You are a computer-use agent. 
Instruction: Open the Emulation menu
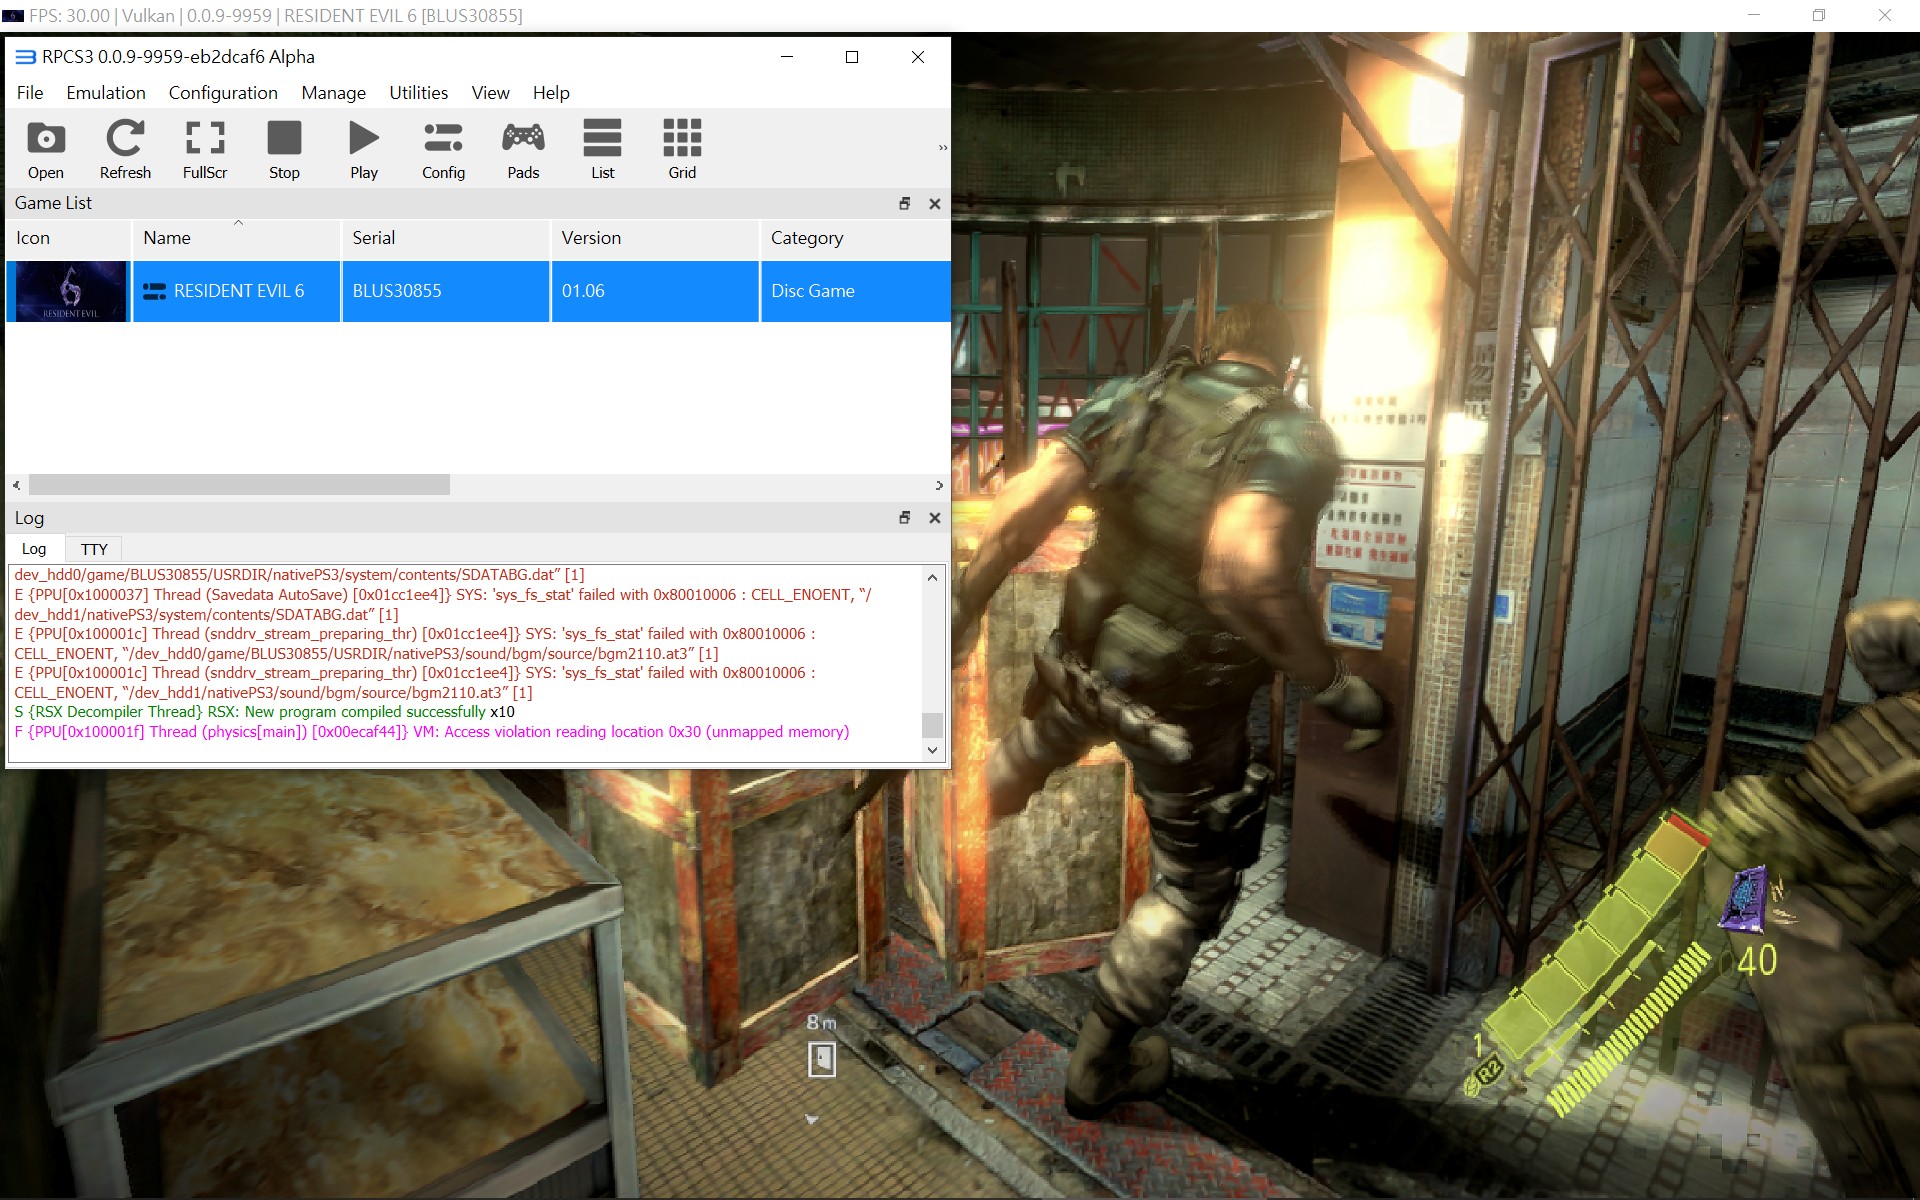pyautogui.click(x=106, y=93)
